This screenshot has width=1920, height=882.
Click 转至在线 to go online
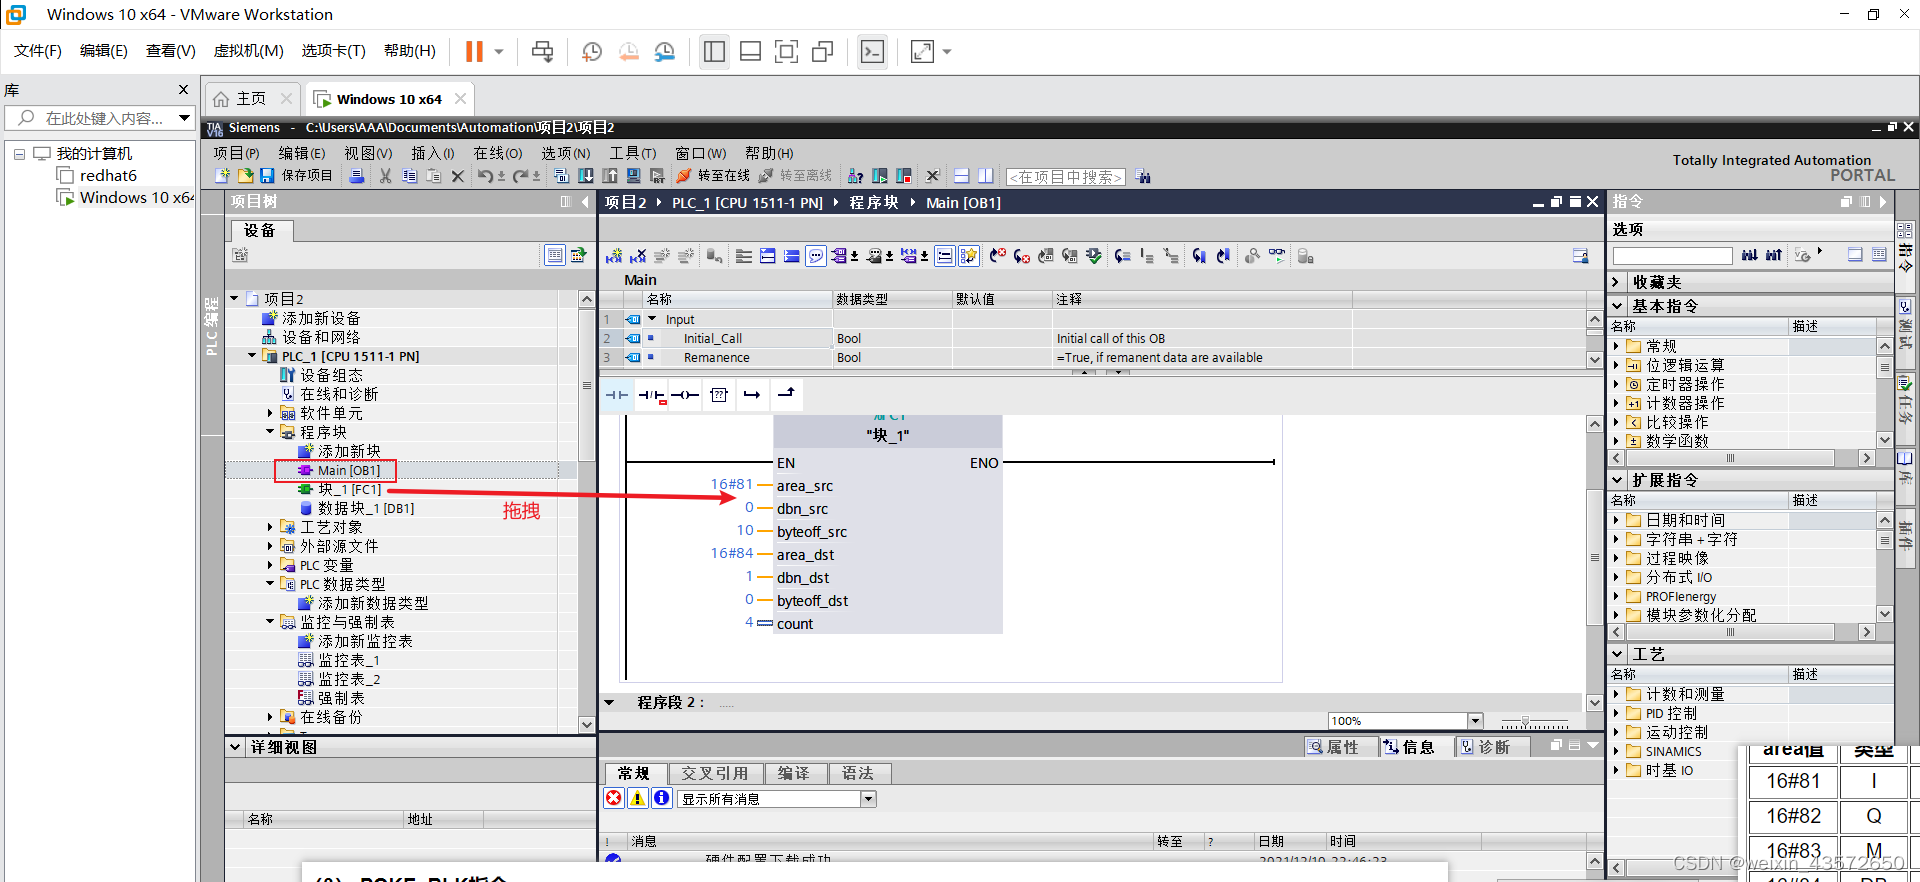[x=713, y=176]
